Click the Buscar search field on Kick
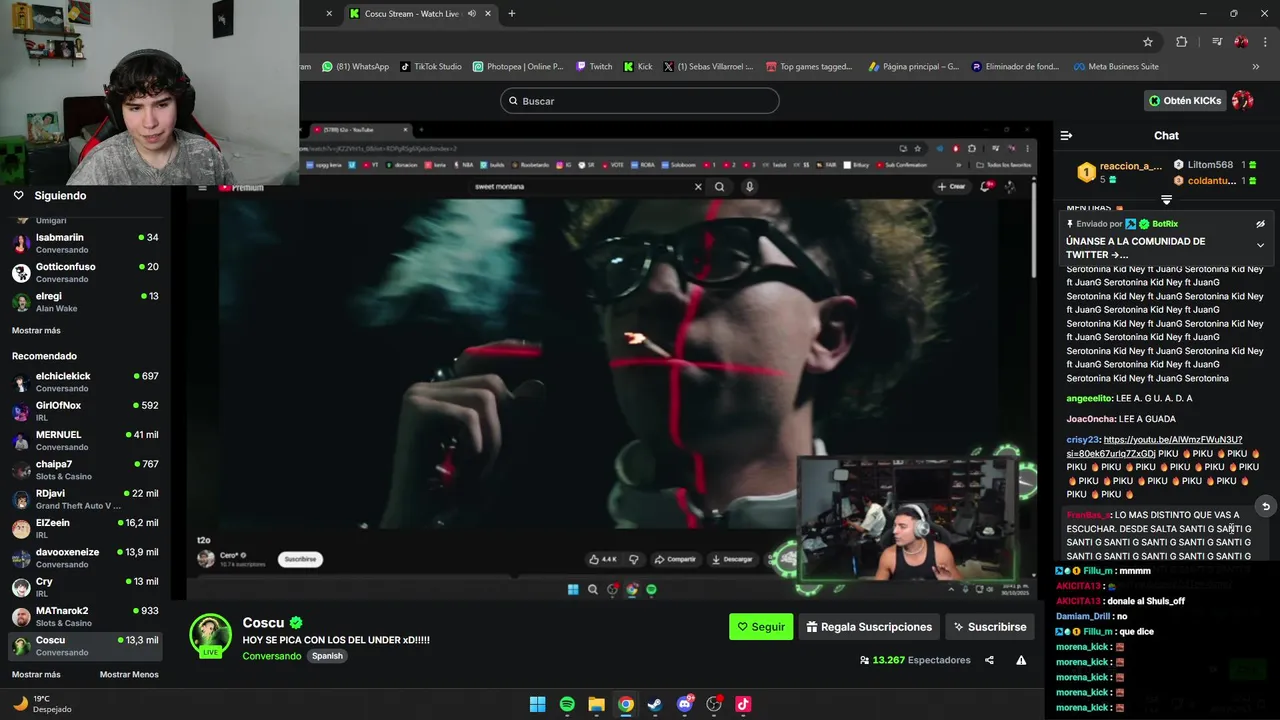The height and width of the screenshot is (720, 1280). (640, 101)
